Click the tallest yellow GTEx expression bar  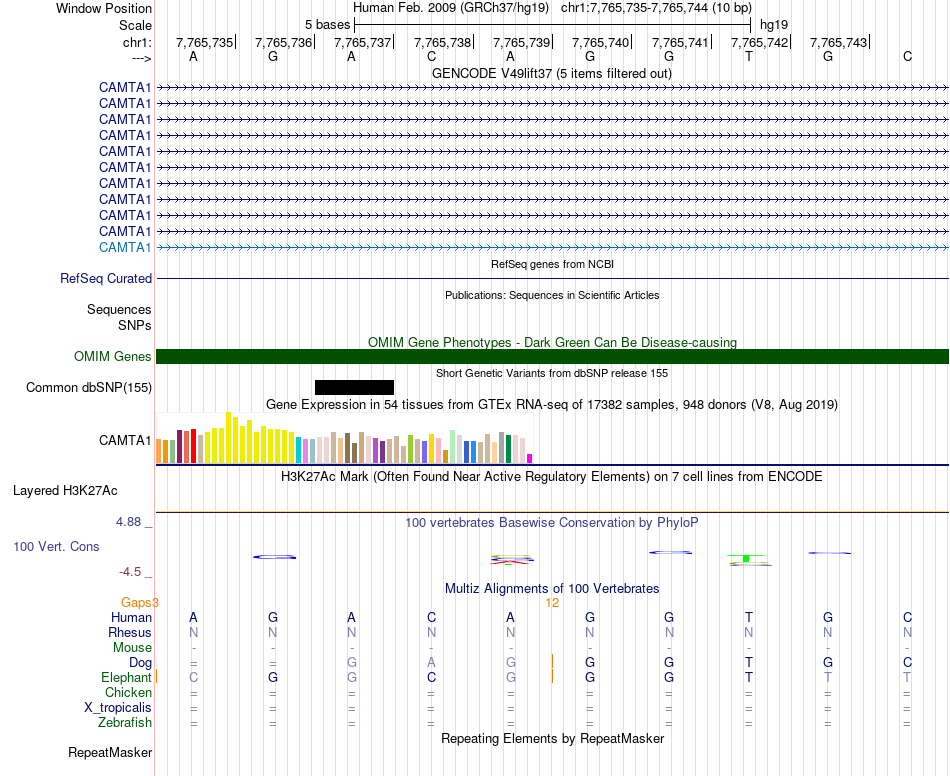pyautogui.click(x=228, y=437)
